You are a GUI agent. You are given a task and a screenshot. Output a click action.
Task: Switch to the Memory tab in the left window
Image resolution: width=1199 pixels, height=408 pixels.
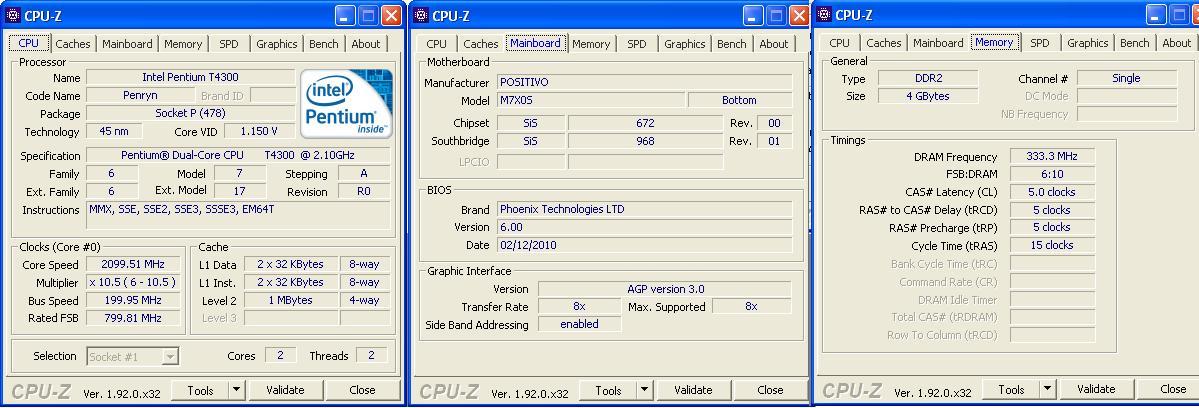pyautogui.click(x=183, y=44)
